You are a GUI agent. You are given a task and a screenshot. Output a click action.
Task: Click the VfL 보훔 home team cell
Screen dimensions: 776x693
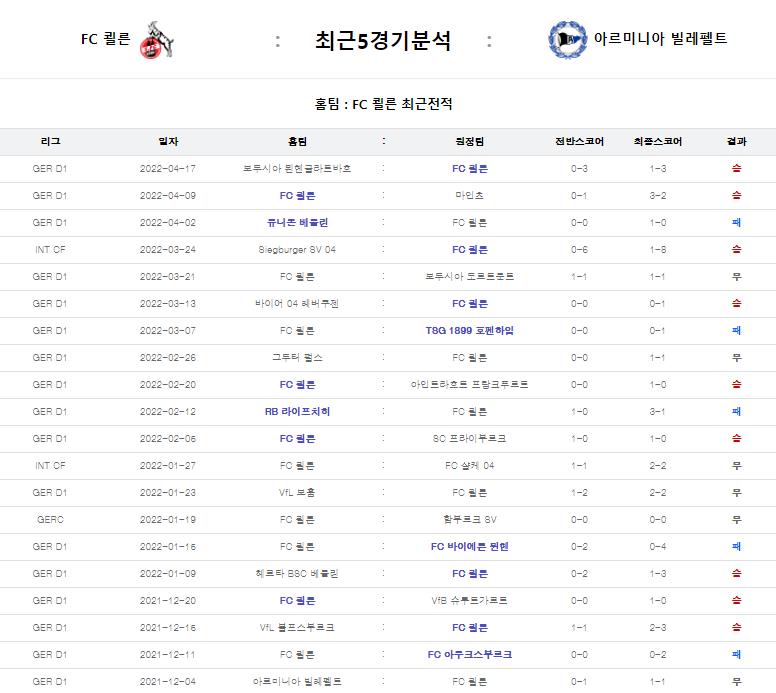click(x=297, y=493)
